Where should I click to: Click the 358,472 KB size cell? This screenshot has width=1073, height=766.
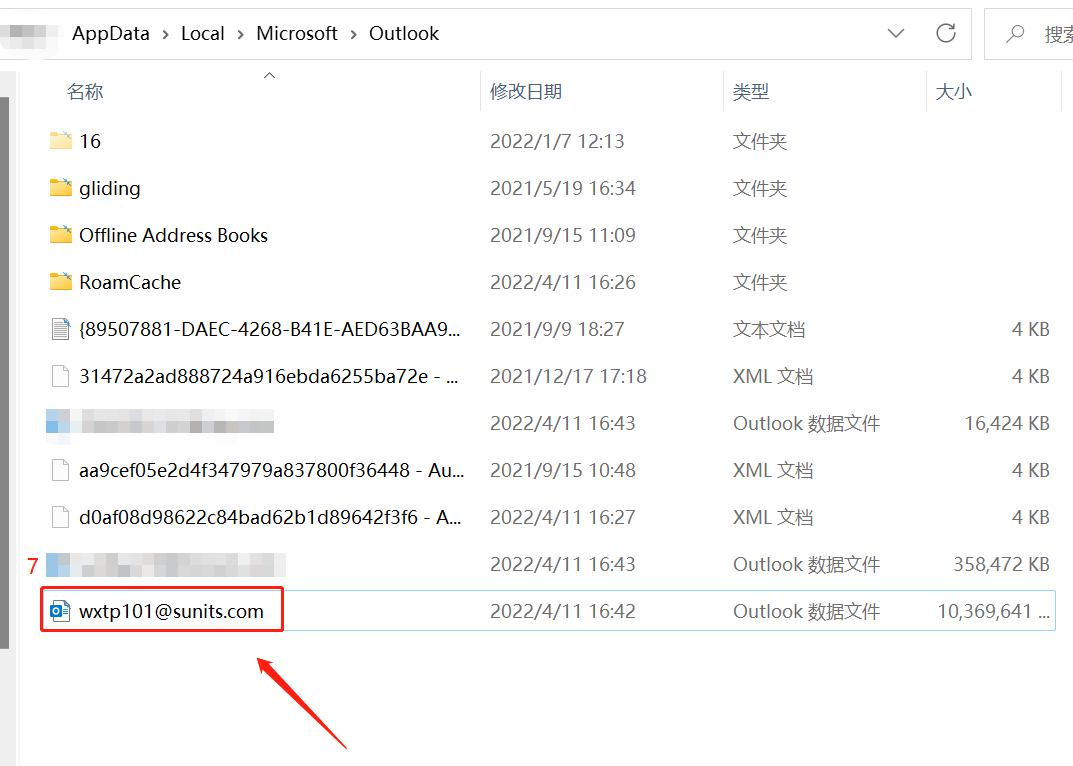(1001, 564)
